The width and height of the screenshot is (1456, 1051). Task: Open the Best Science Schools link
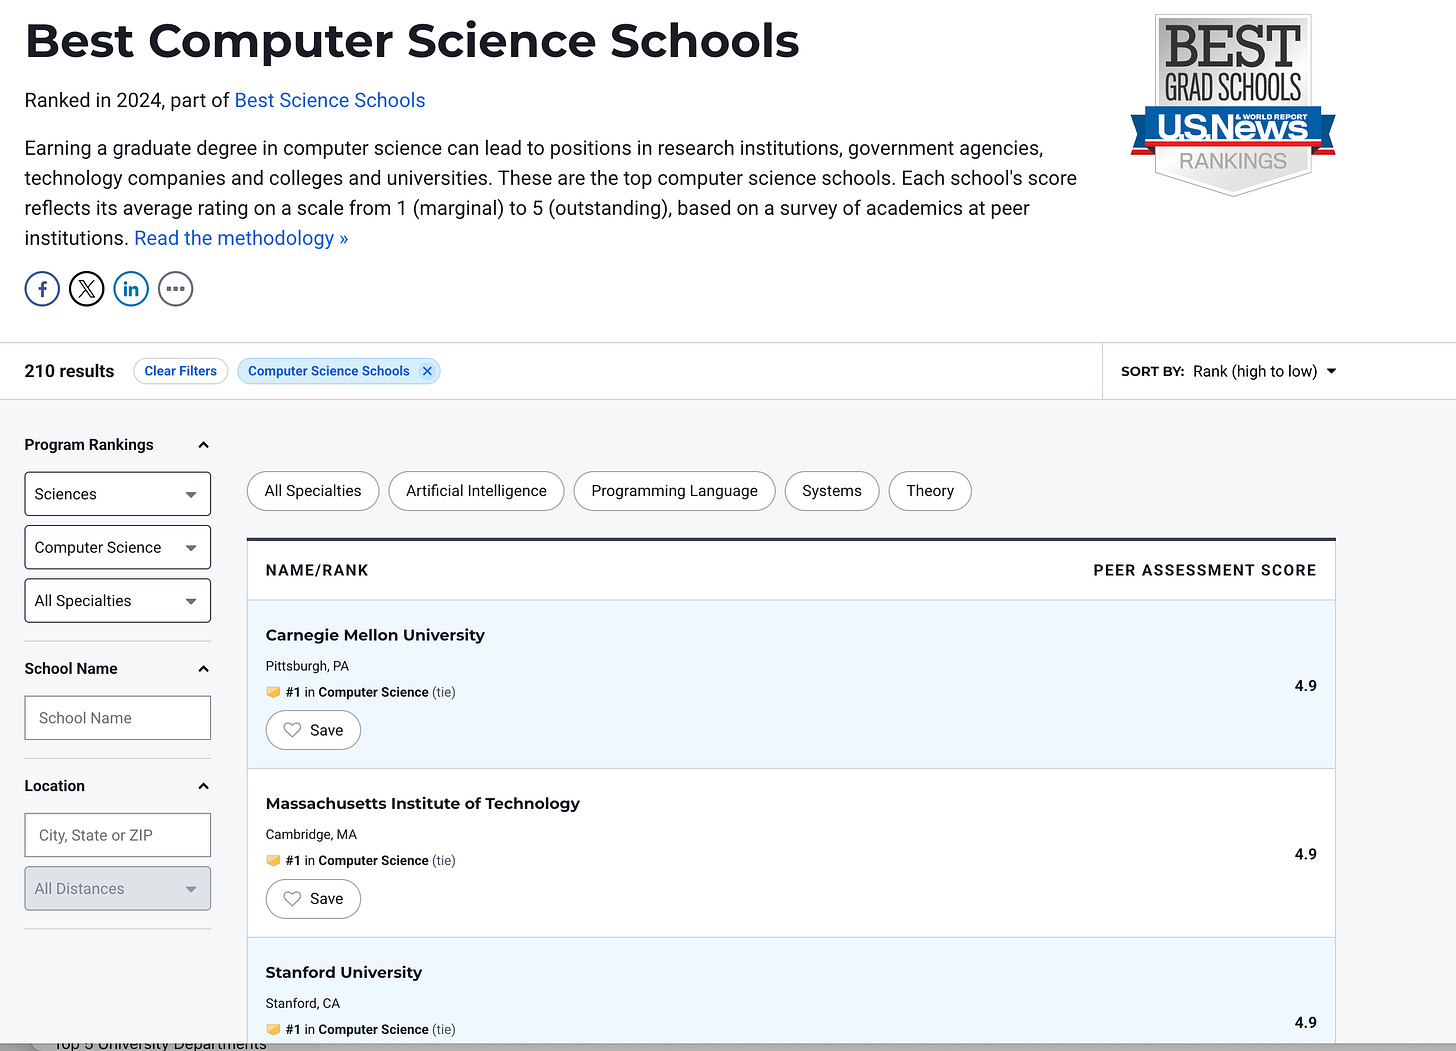(330, 100)
